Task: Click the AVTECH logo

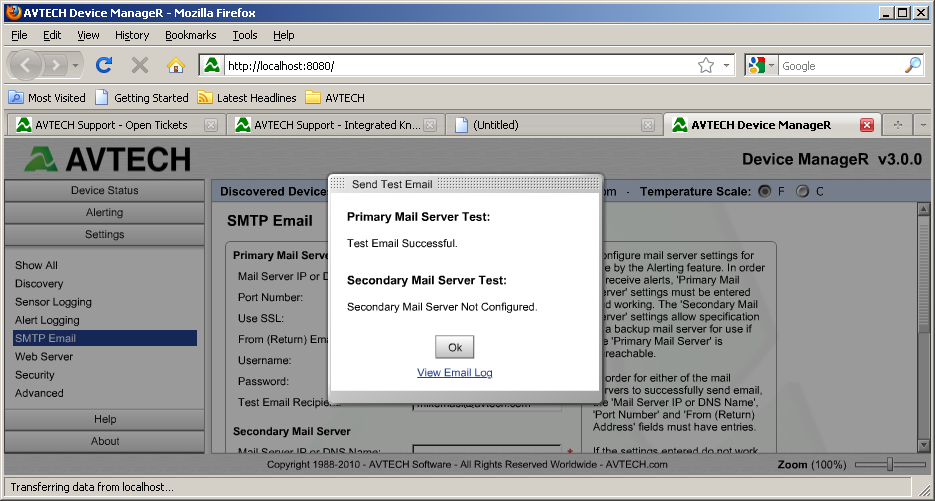Action: coord(107,159)
